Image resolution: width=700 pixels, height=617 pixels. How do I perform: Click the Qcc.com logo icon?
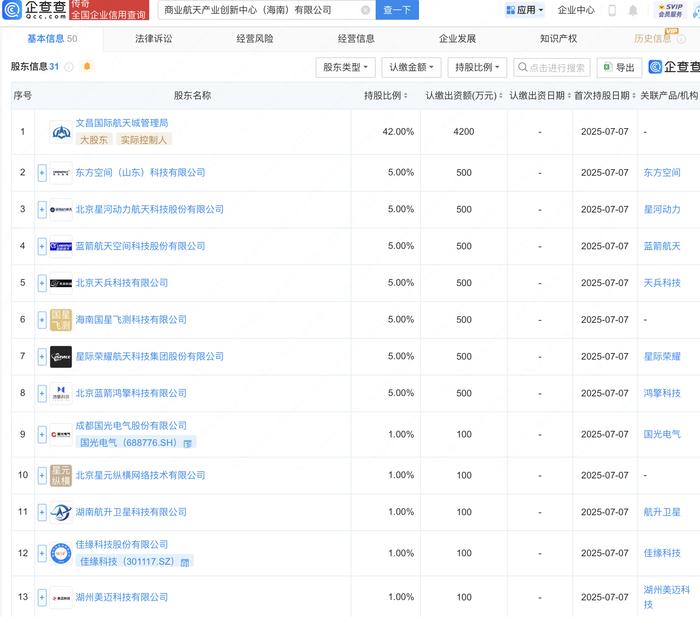point(12,10)
